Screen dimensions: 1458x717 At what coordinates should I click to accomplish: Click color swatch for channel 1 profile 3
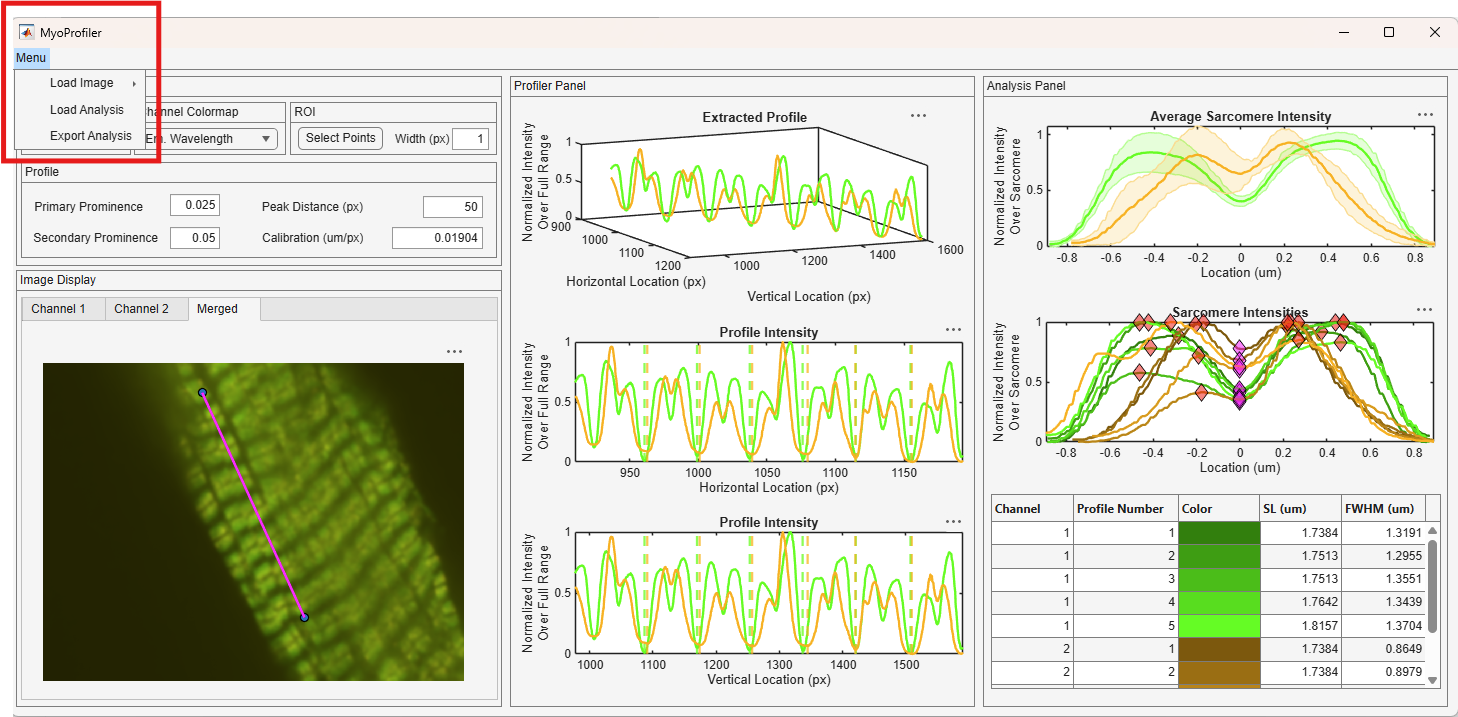1219,579
